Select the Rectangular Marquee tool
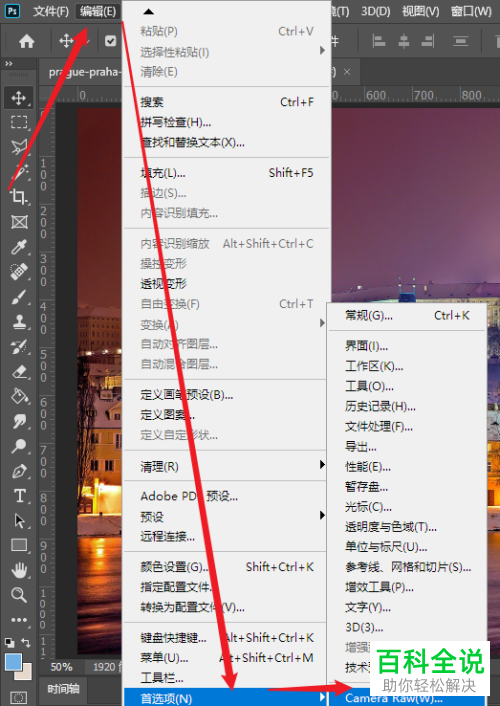500x706 pixels. [18, 122]
